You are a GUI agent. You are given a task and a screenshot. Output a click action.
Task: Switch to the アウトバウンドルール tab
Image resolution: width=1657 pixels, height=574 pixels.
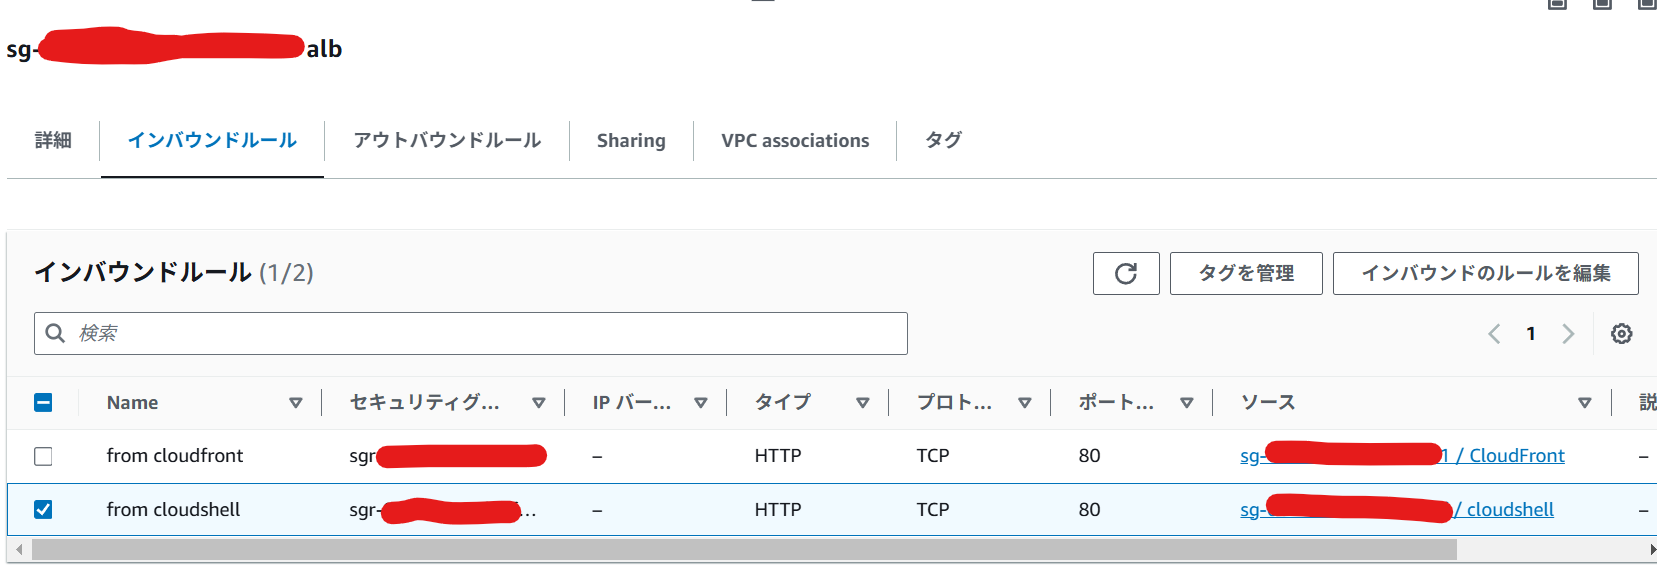(447, 140)
